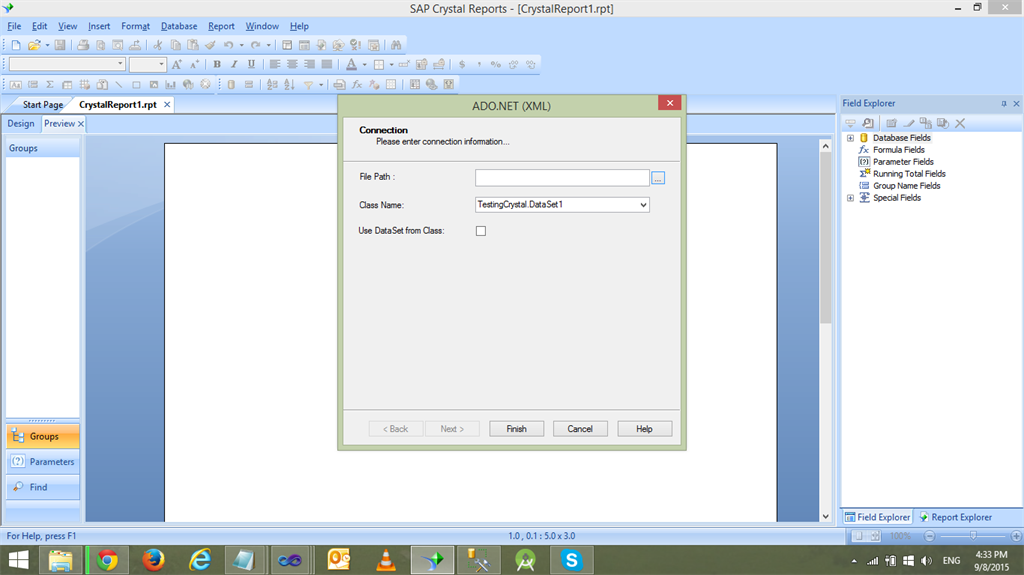Image resolution: width=1024 pixels, height=575 pixels.
Task: Align text right
Action: (310, 64)
